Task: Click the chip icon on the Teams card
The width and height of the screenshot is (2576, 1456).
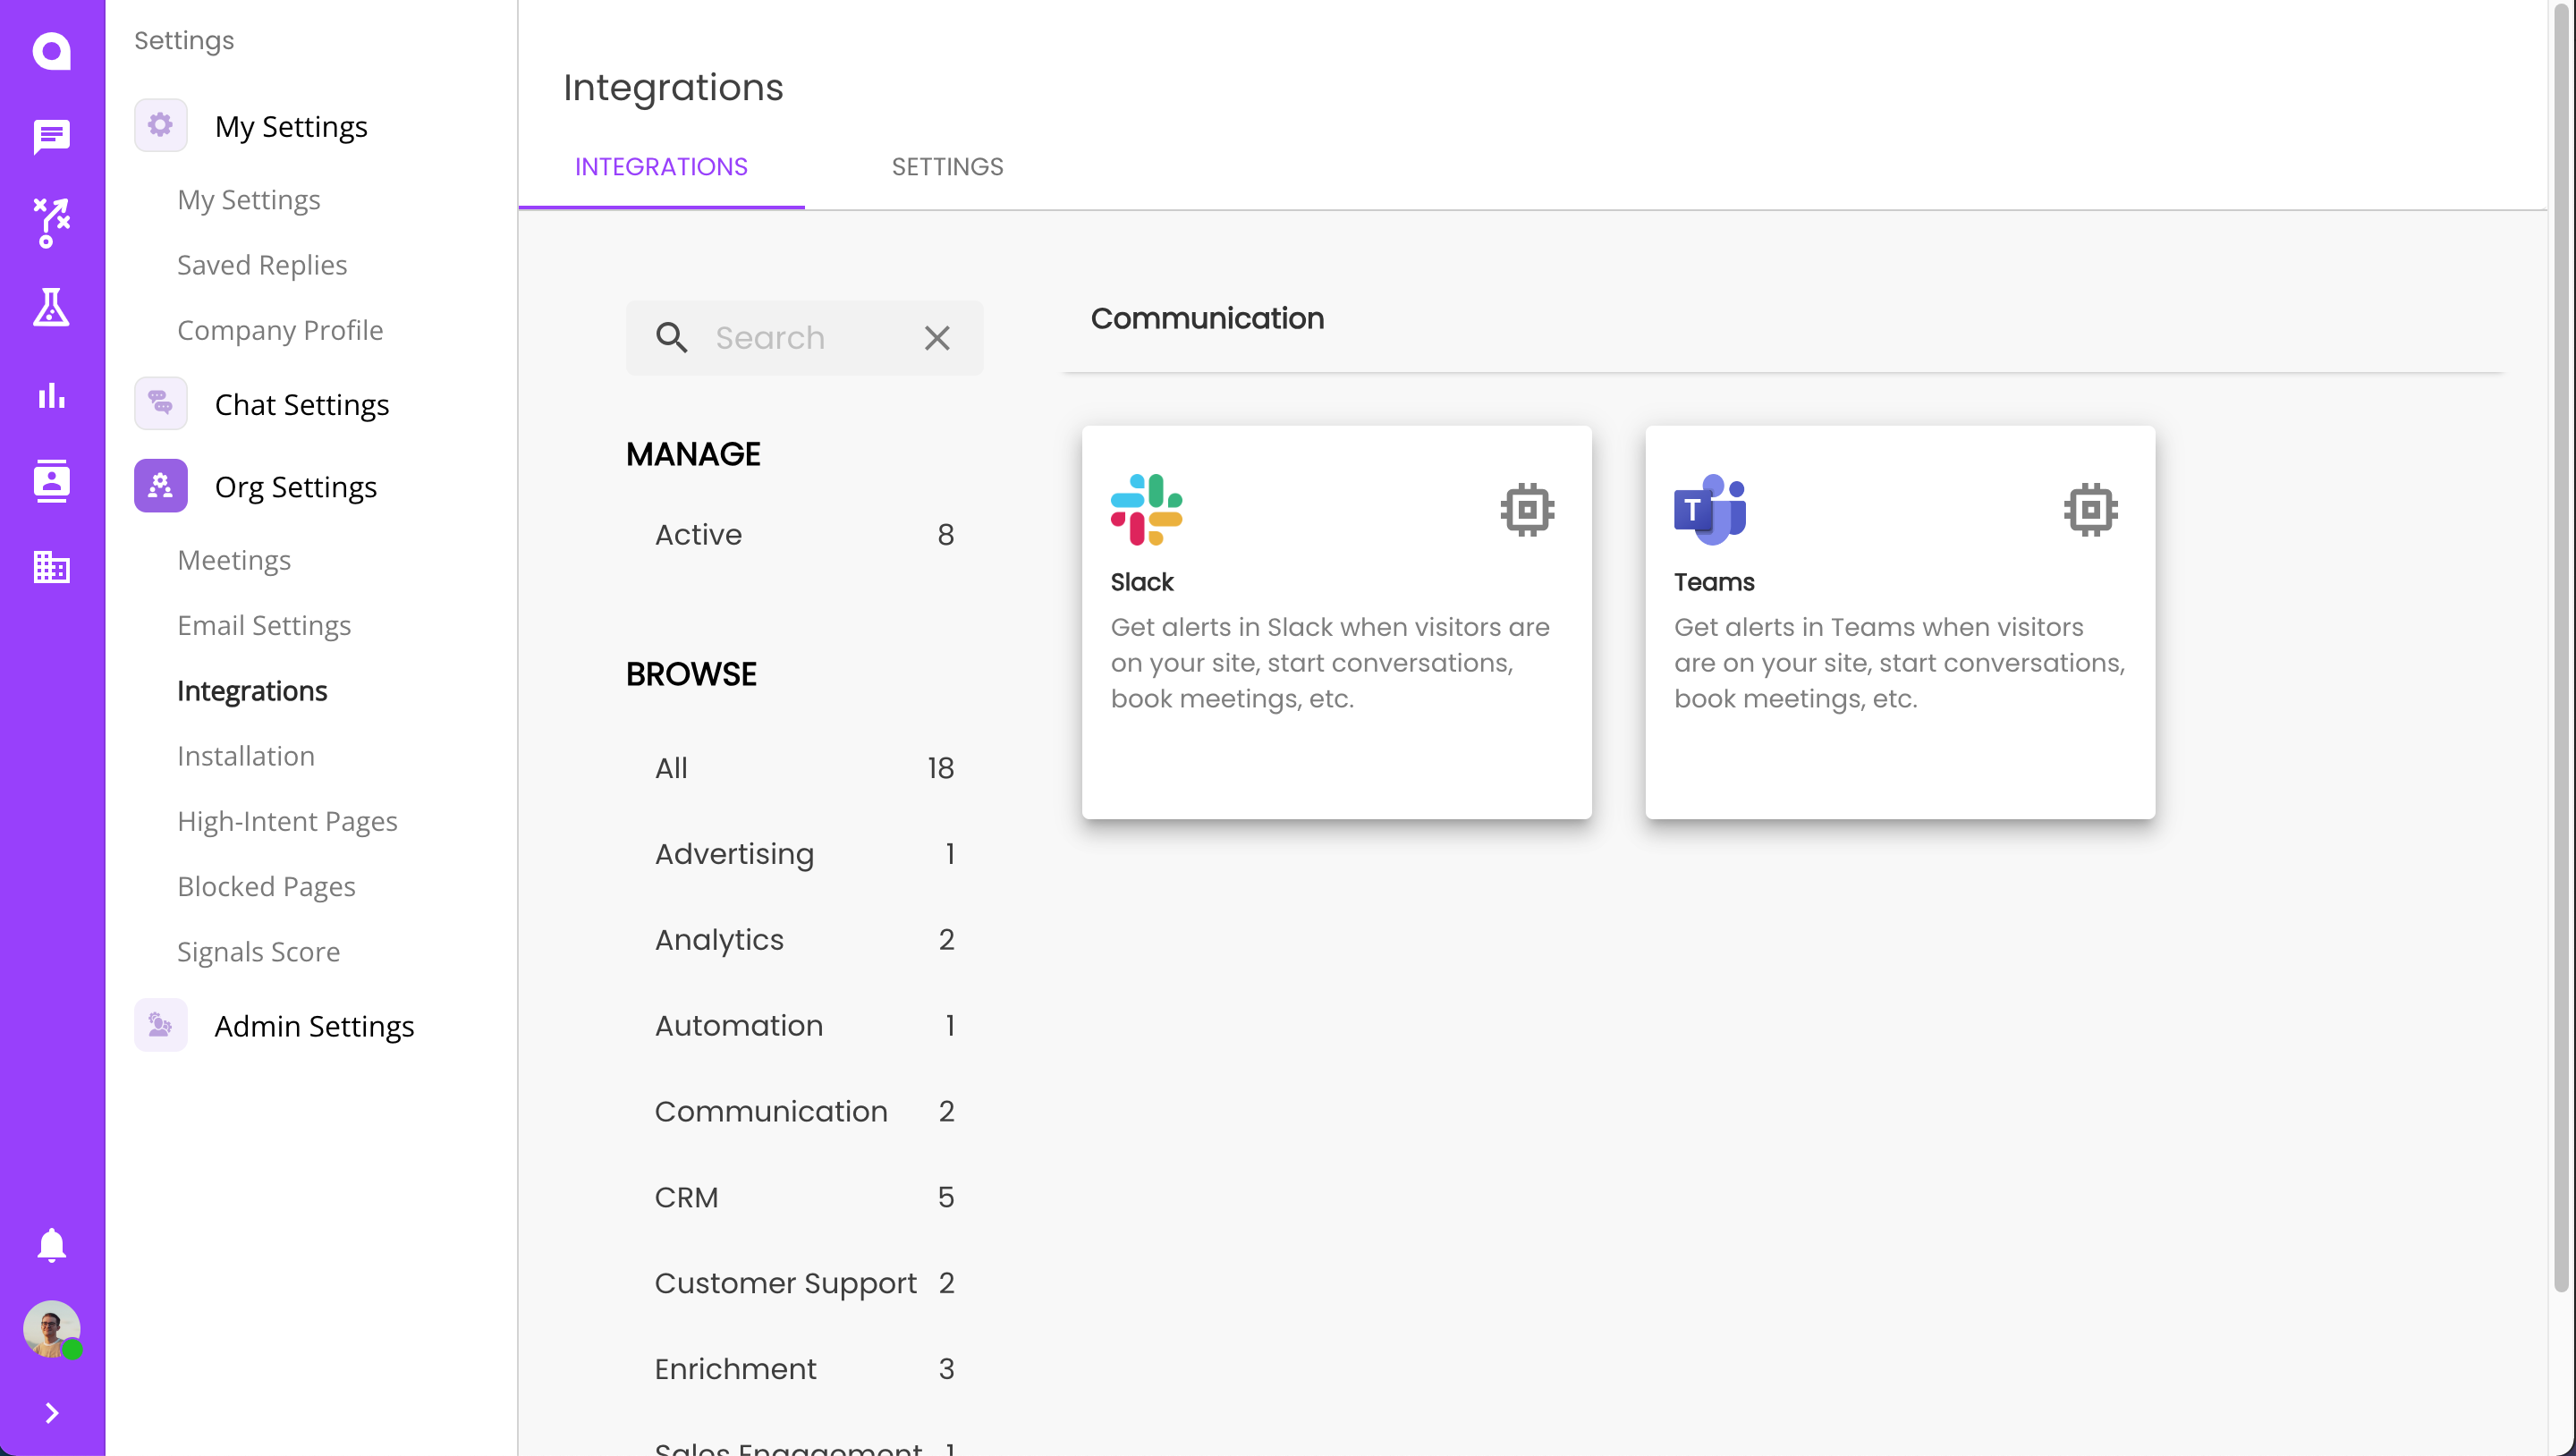Action: tap(2090, 510)
